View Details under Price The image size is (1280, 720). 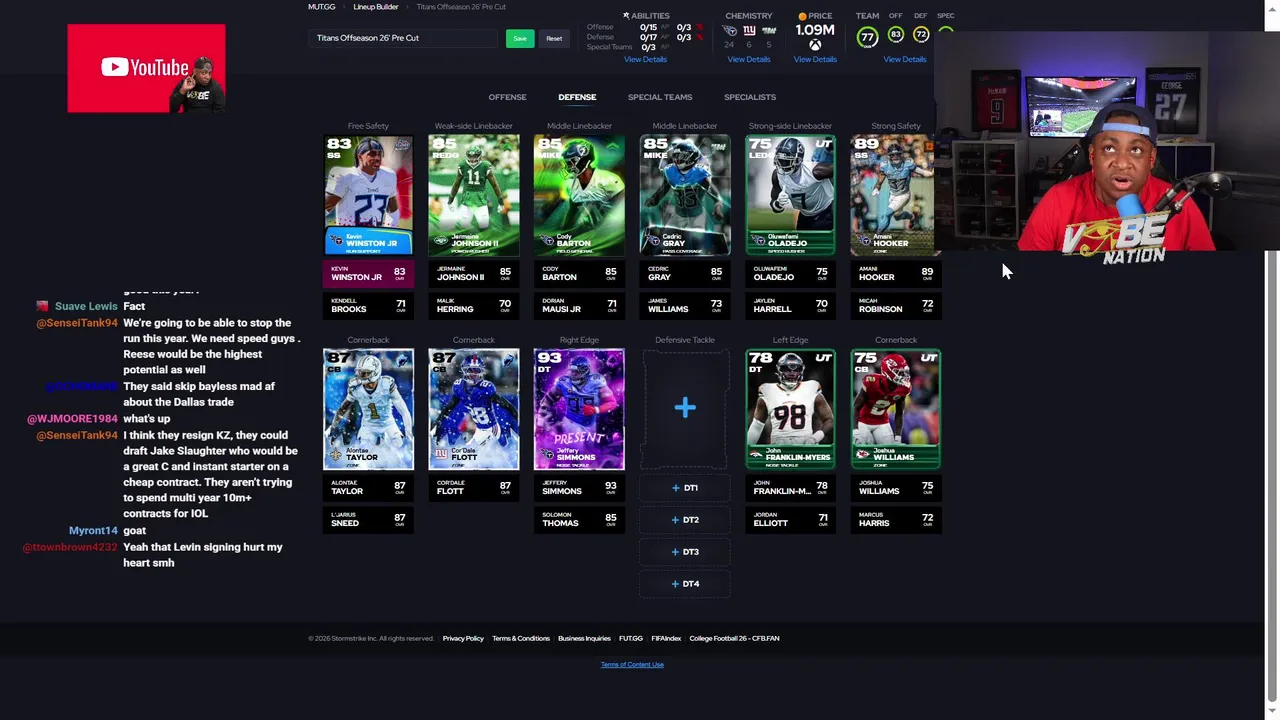click(815, 59)
